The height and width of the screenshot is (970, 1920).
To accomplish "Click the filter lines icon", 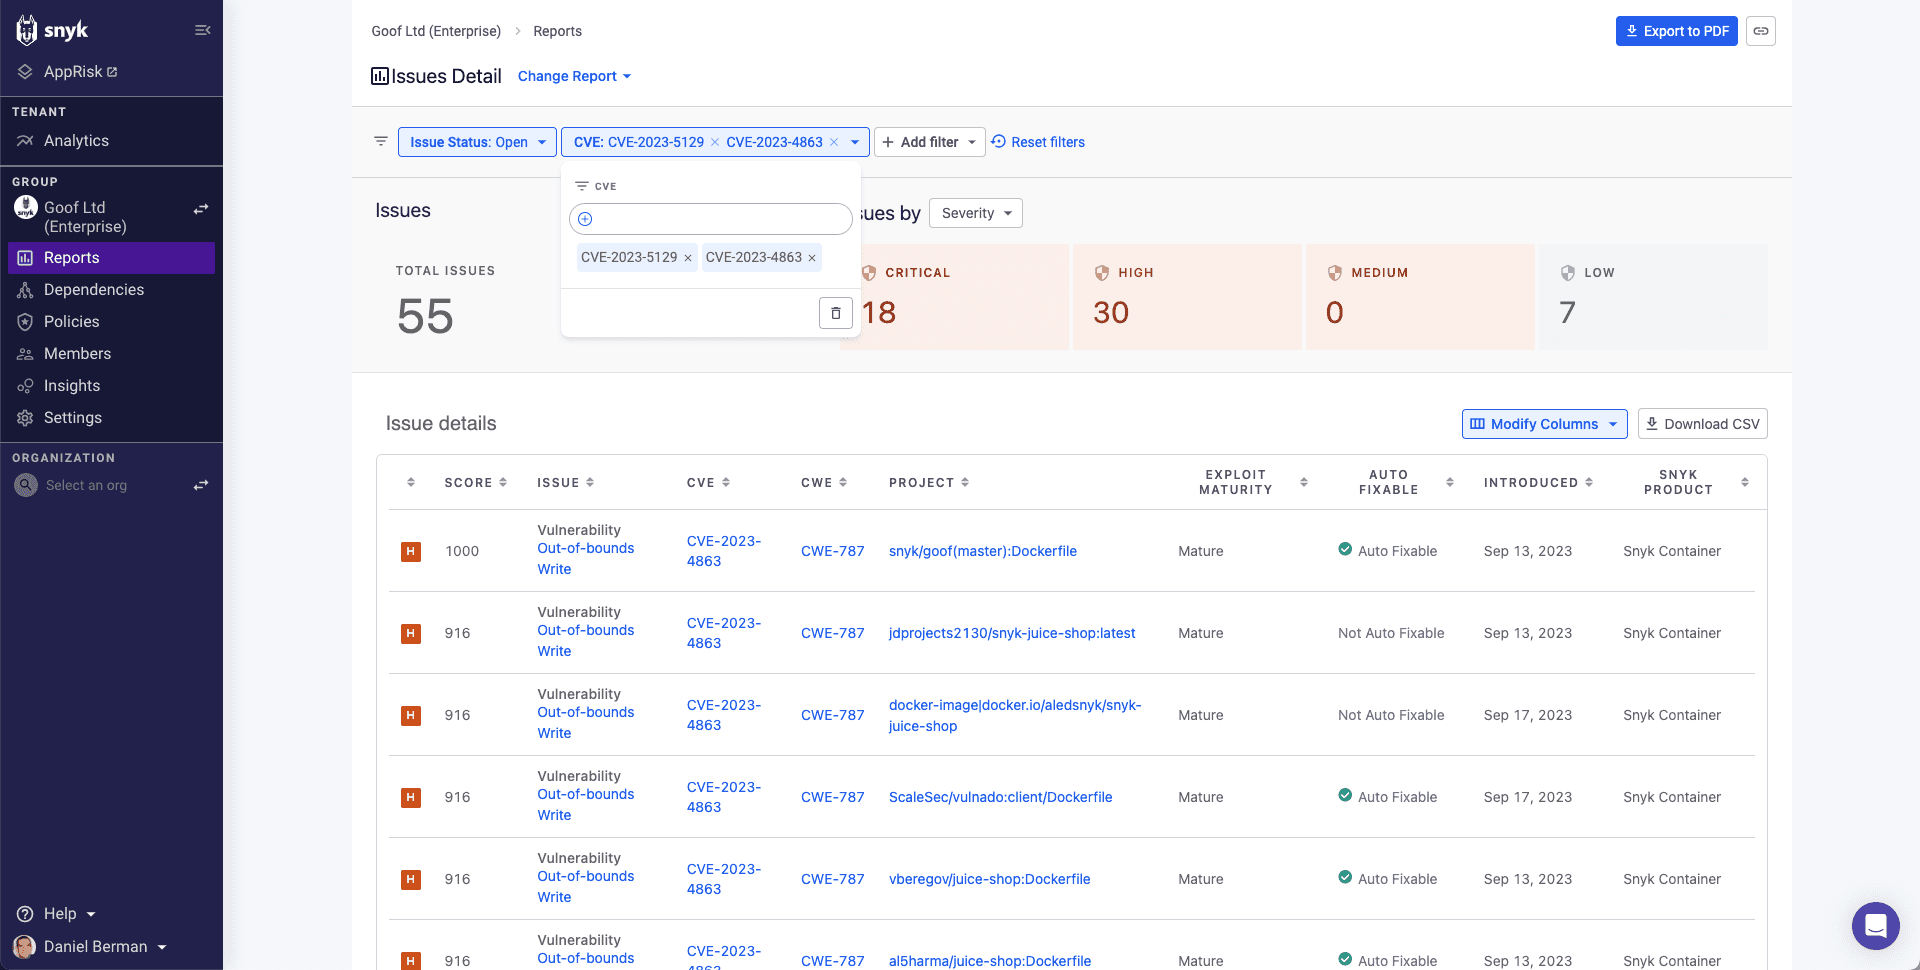I will pyautogui.click(x=381, y=141).
